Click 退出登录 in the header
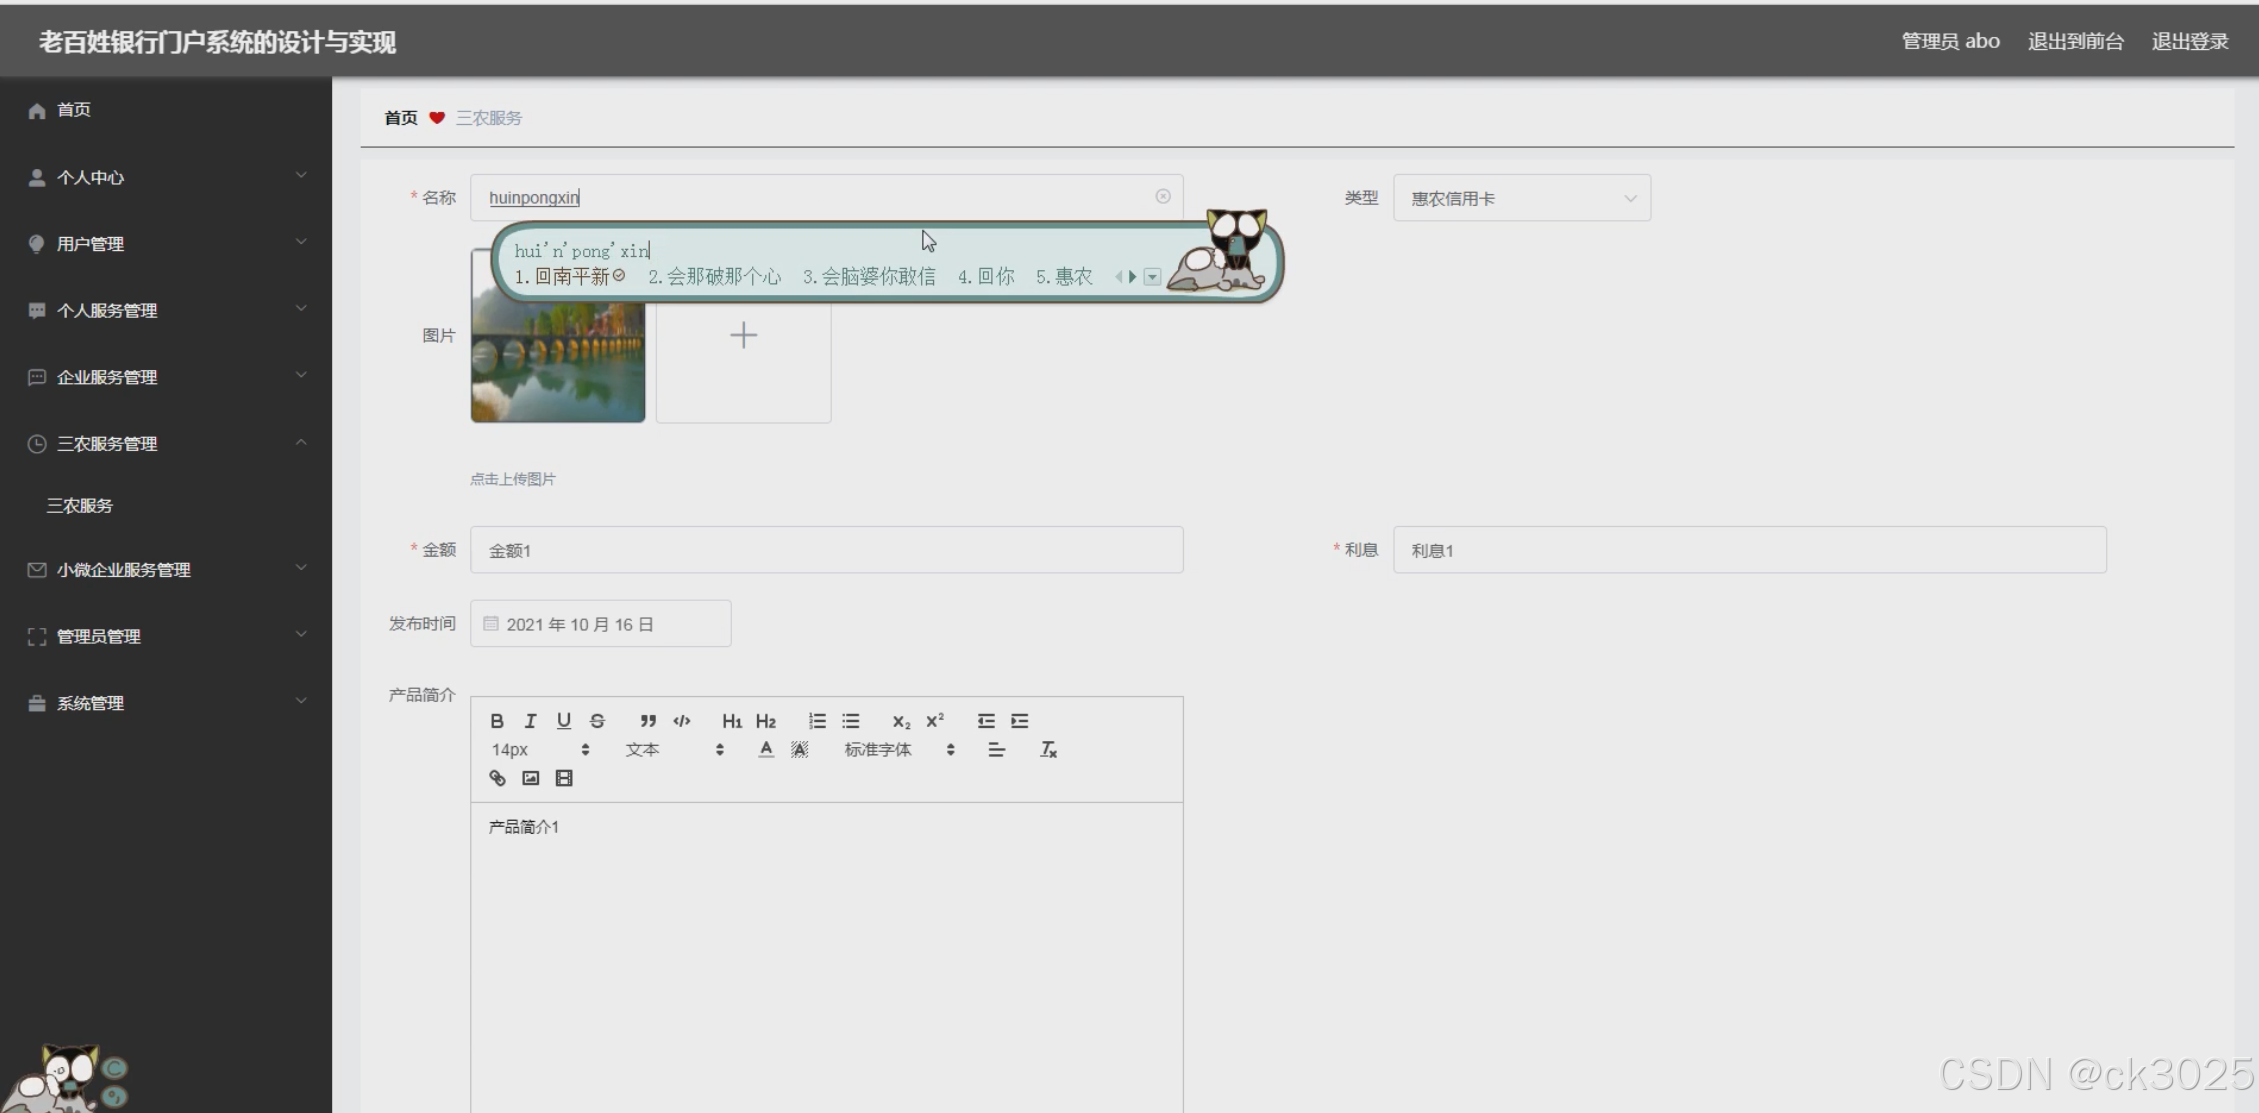 (x=2189, y=41)
